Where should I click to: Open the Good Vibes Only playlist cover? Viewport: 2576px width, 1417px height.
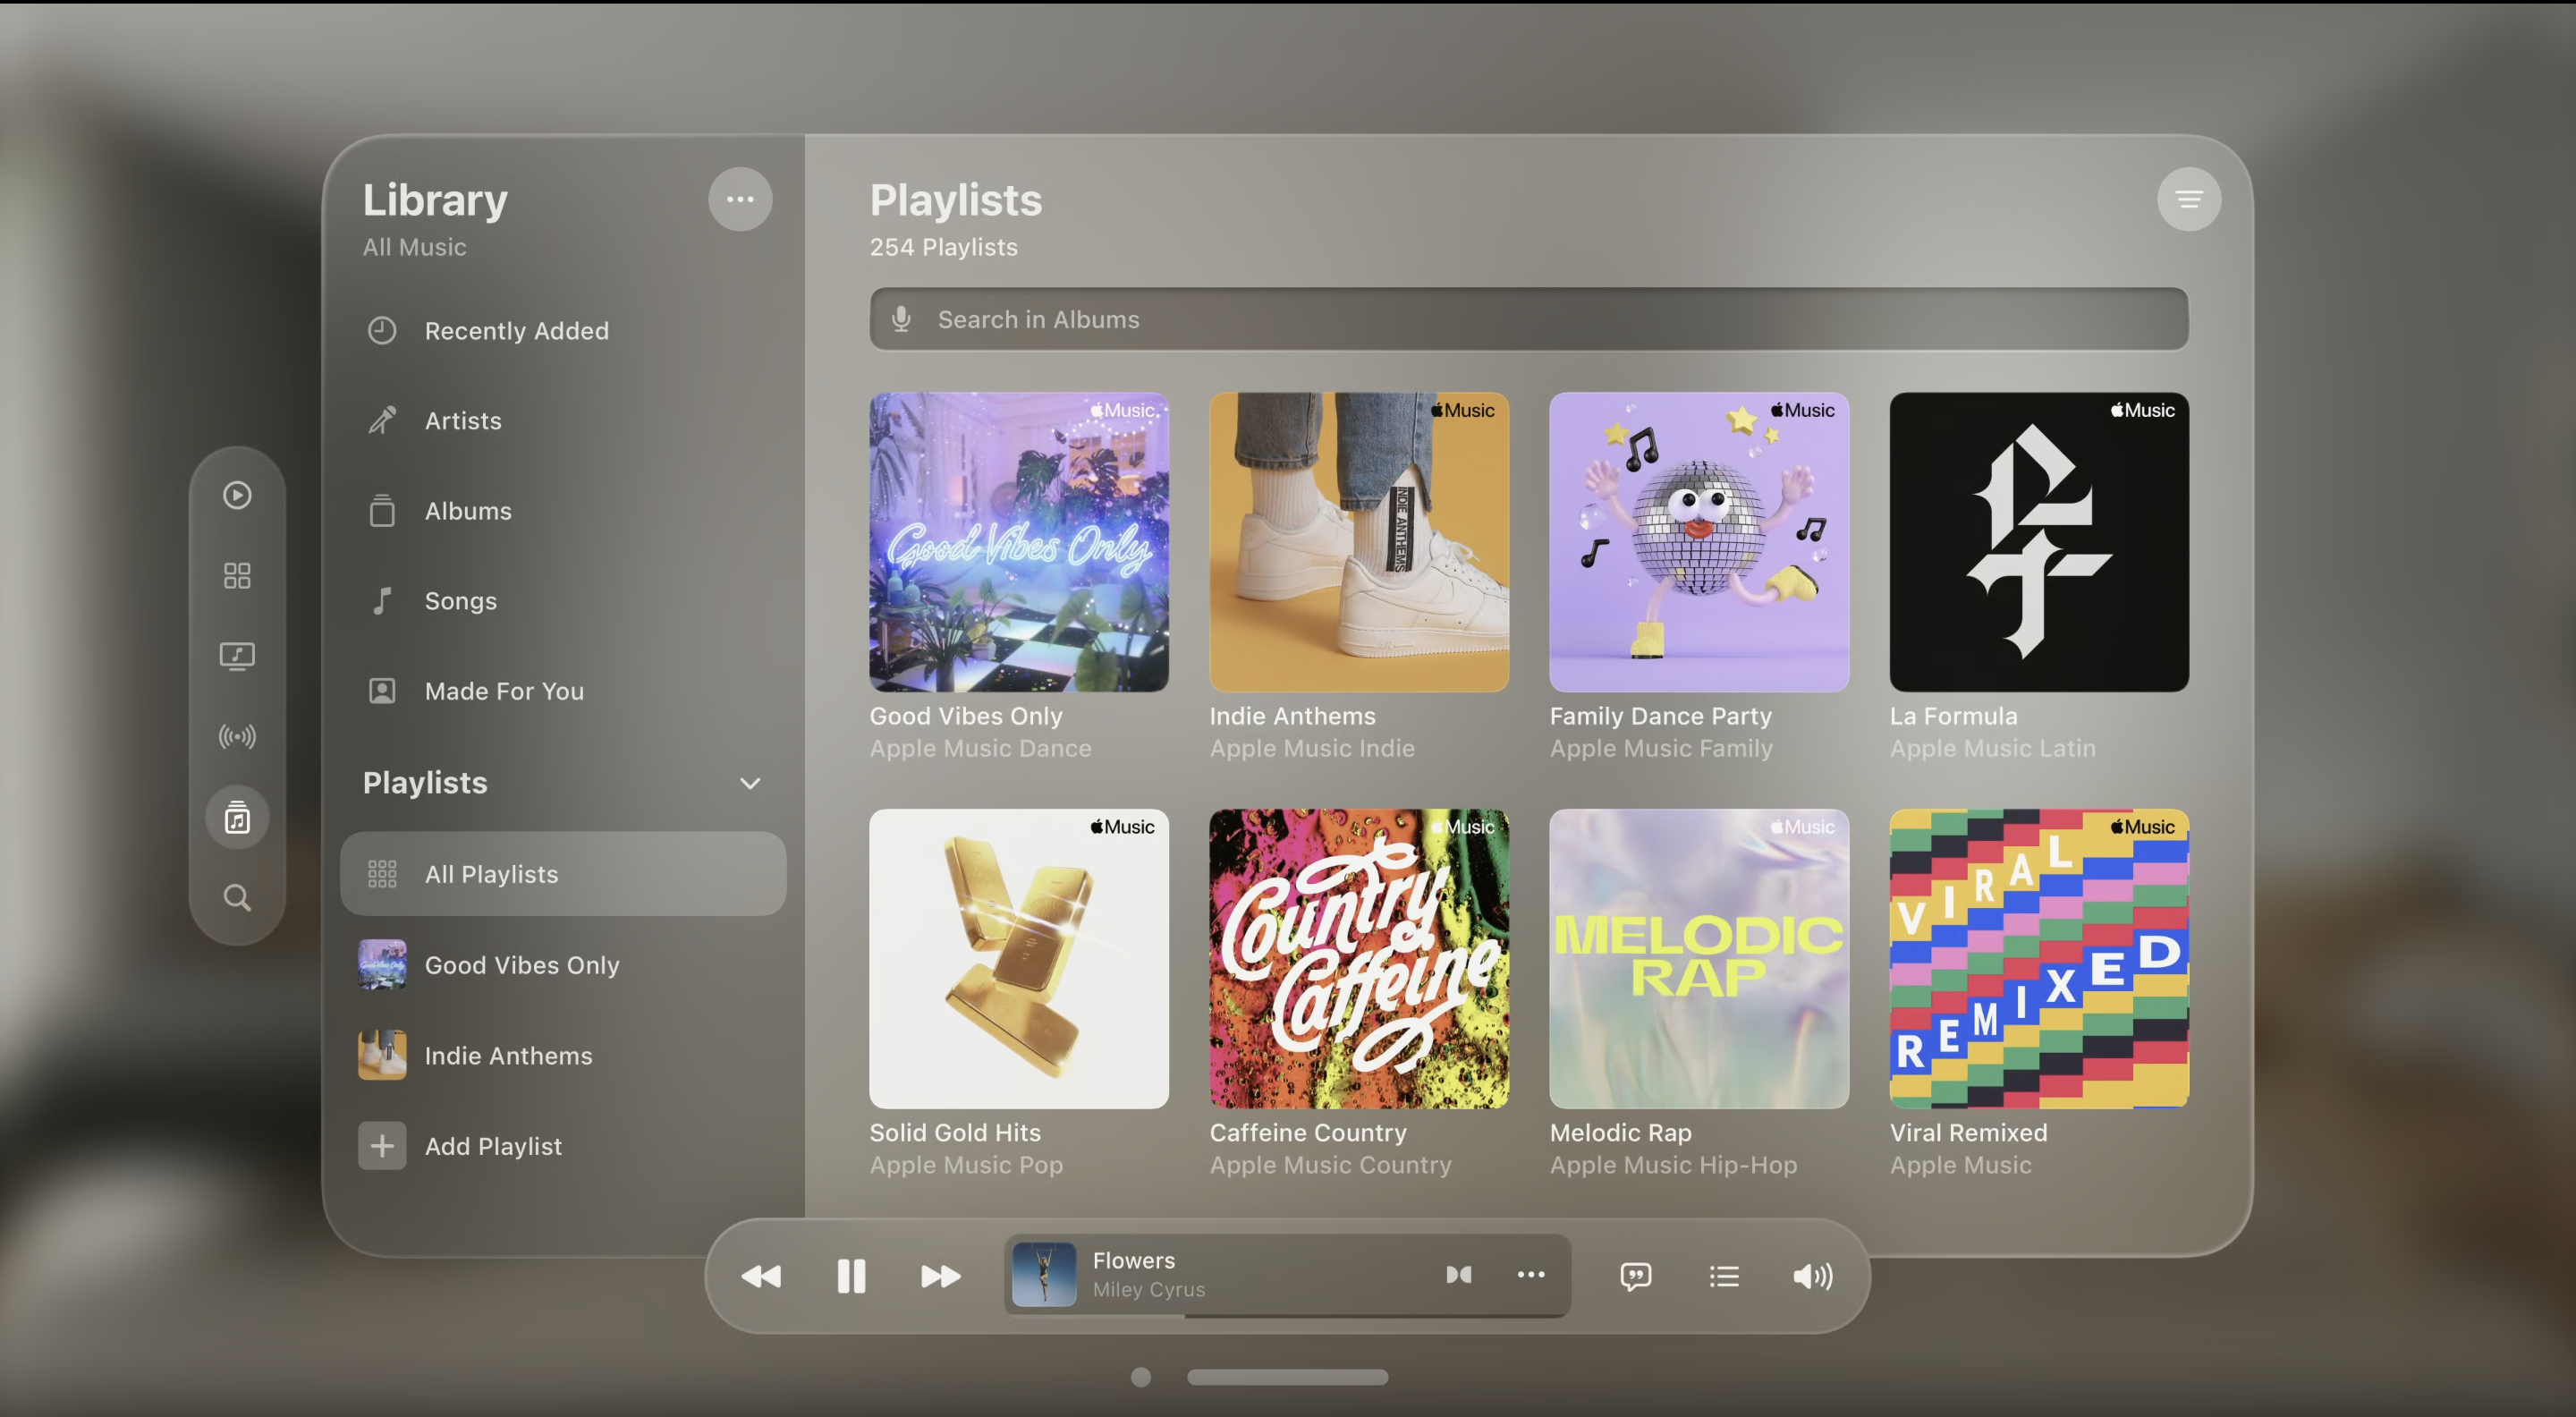pos(1019,542)
